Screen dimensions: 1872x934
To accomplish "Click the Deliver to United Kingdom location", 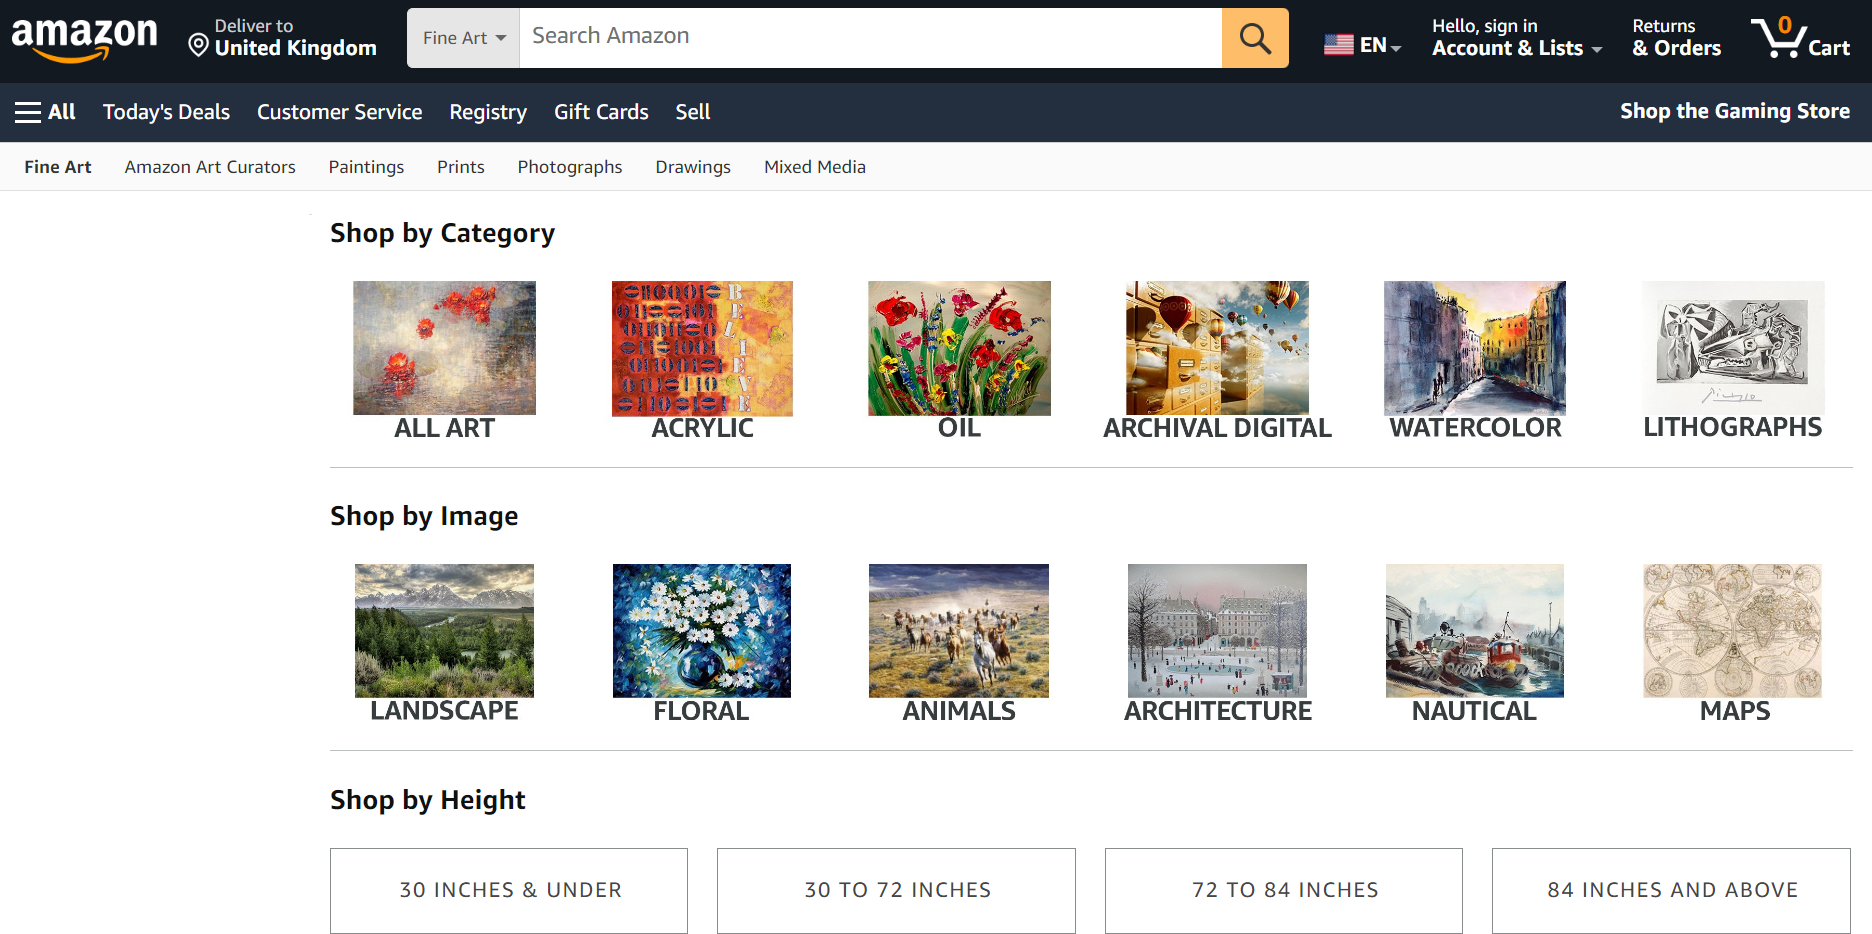I will point(283,38).
